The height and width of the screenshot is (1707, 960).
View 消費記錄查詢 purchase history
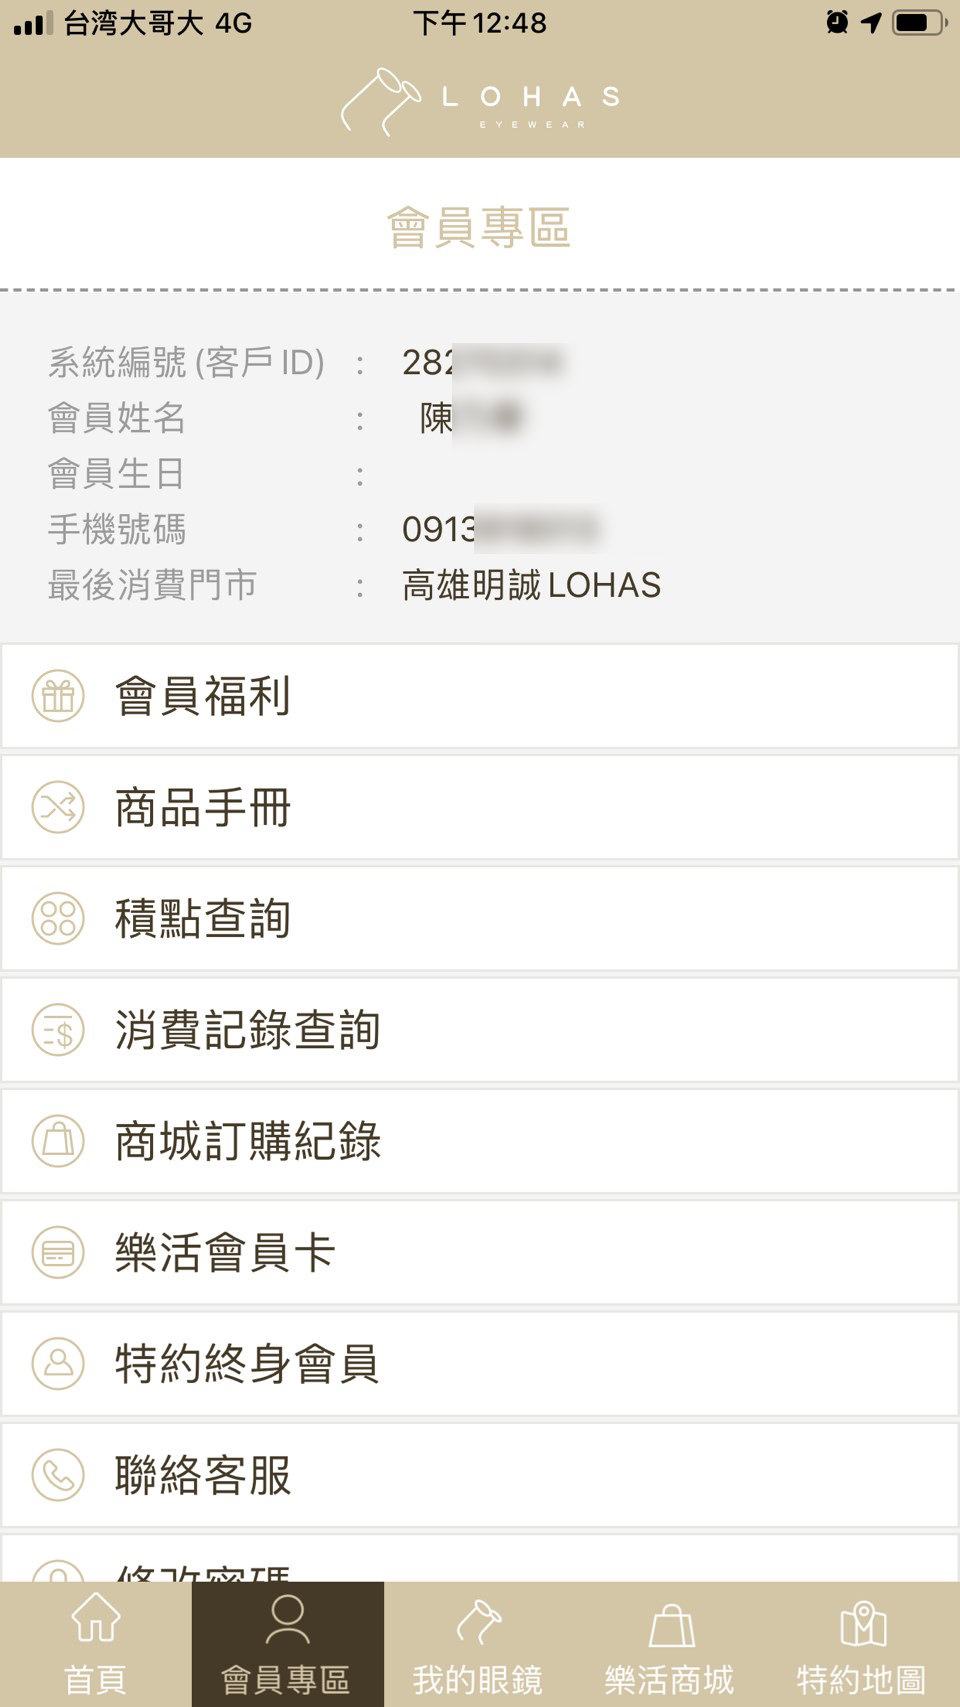(x=480, y=1030)
